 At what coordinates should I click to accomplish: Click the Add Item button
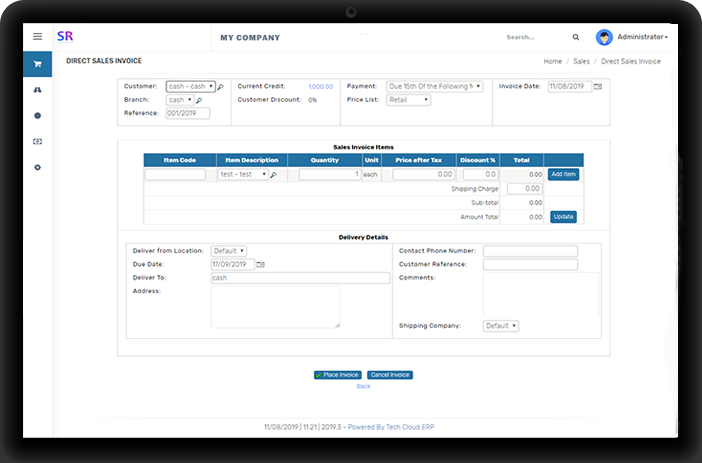coord(564,174)
